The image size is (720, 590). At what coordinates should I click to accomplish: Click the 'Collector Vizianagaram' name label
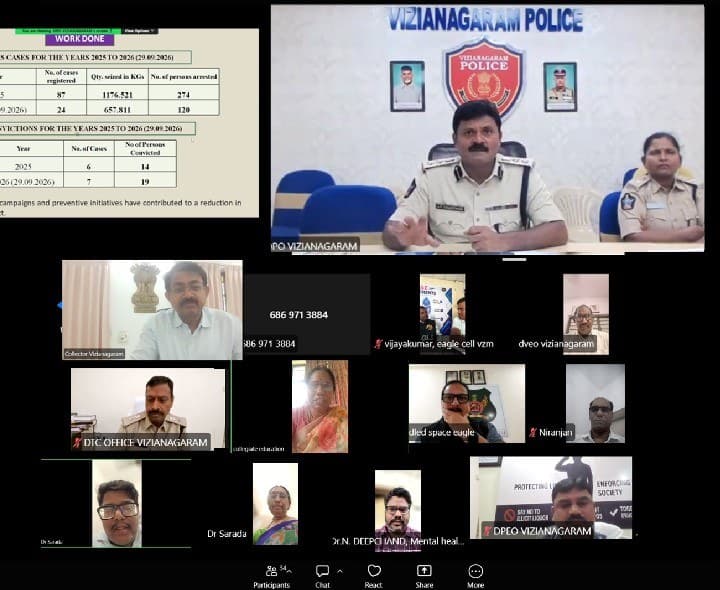click(94, 354)
